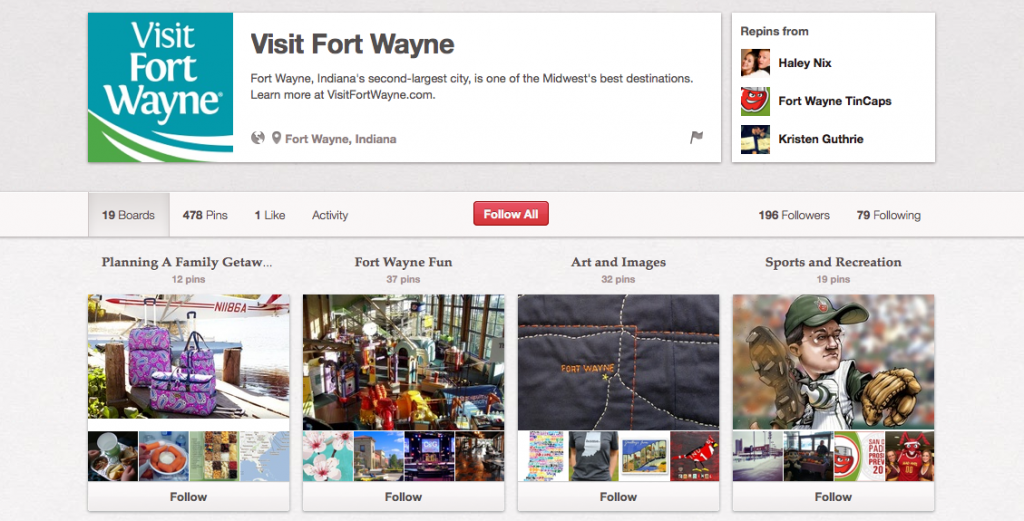
Task: Open the cherry blossom thumbnail
Action: click(x=328, y=456)
